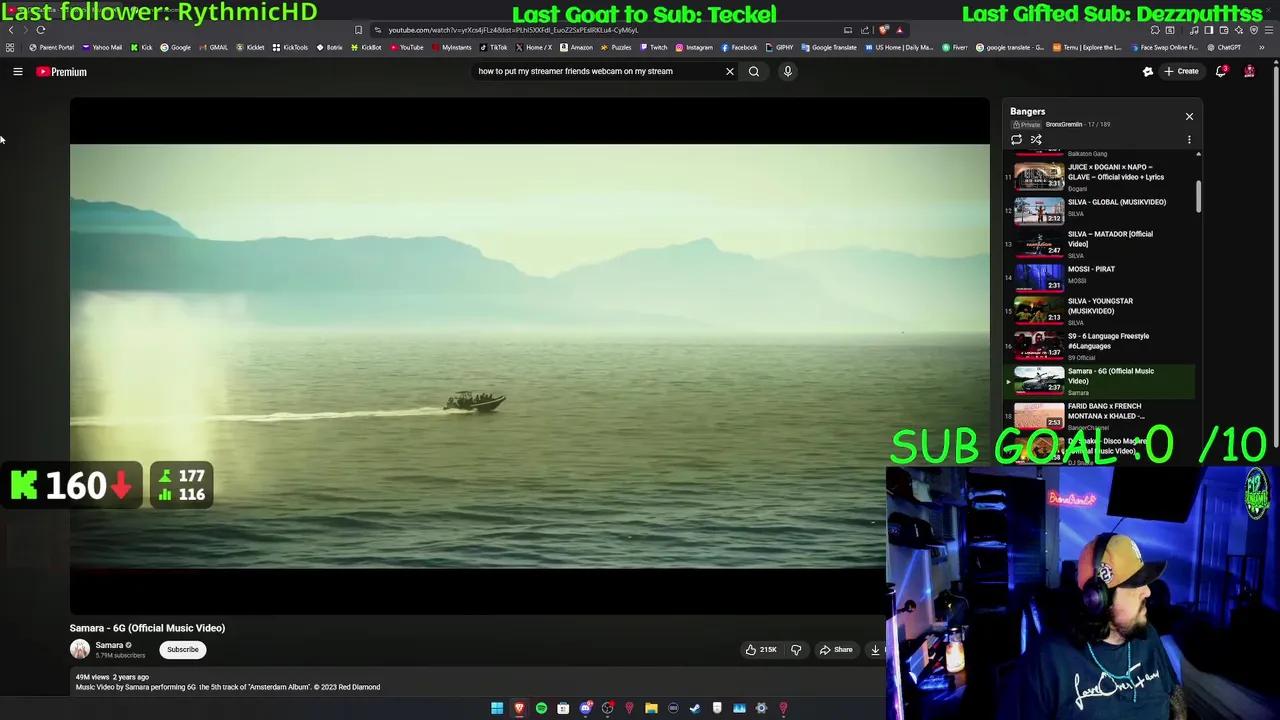This screenshot has width=1280, height=720.
Task: Open the YouTube hamburger guide menu
Action: (17, 71)
